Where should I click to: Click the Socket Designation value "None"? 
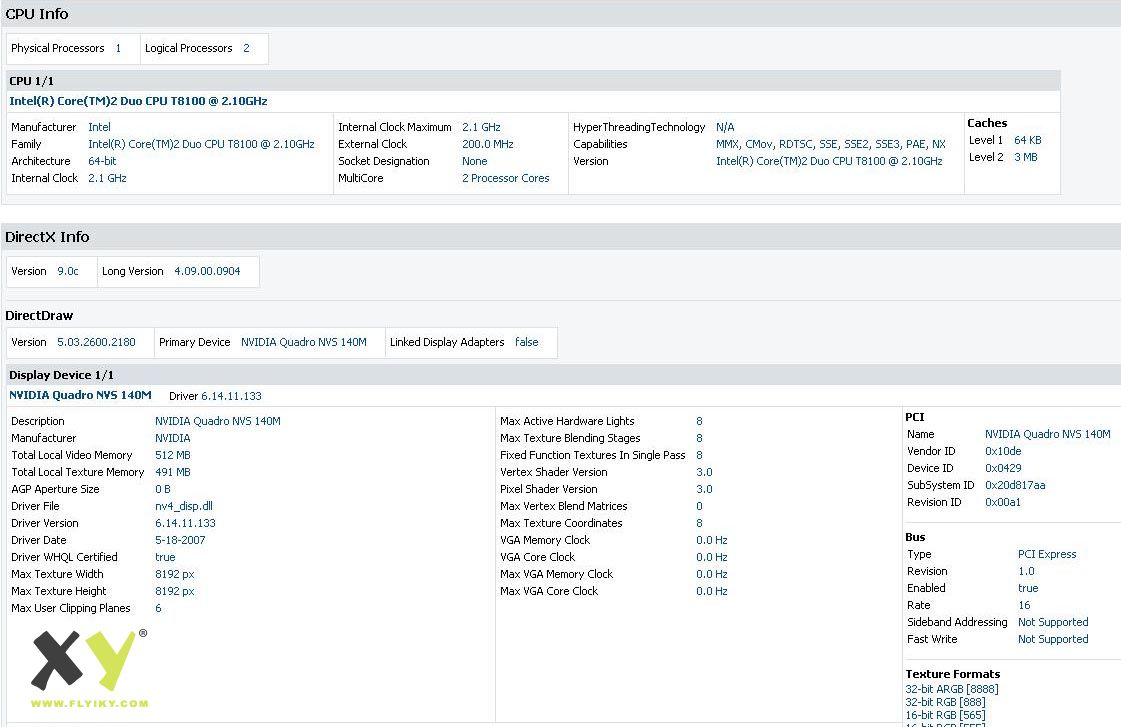[475, 162]
